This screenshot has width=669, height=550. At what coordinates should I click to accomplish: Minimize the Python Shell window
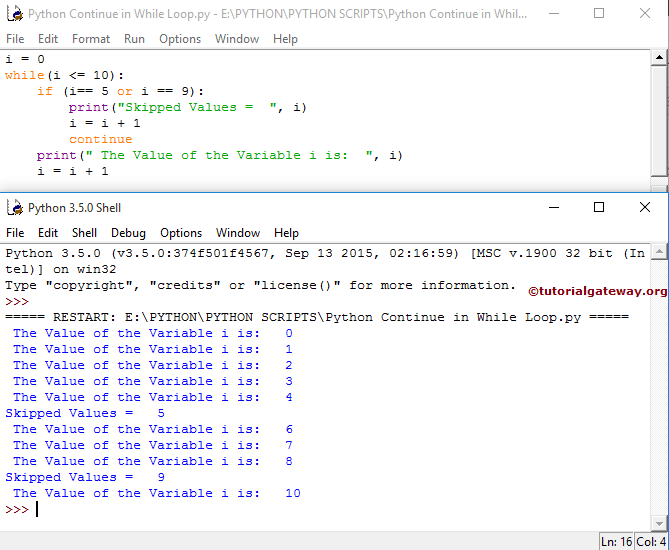pyautogui.click(x=554, y=207)
